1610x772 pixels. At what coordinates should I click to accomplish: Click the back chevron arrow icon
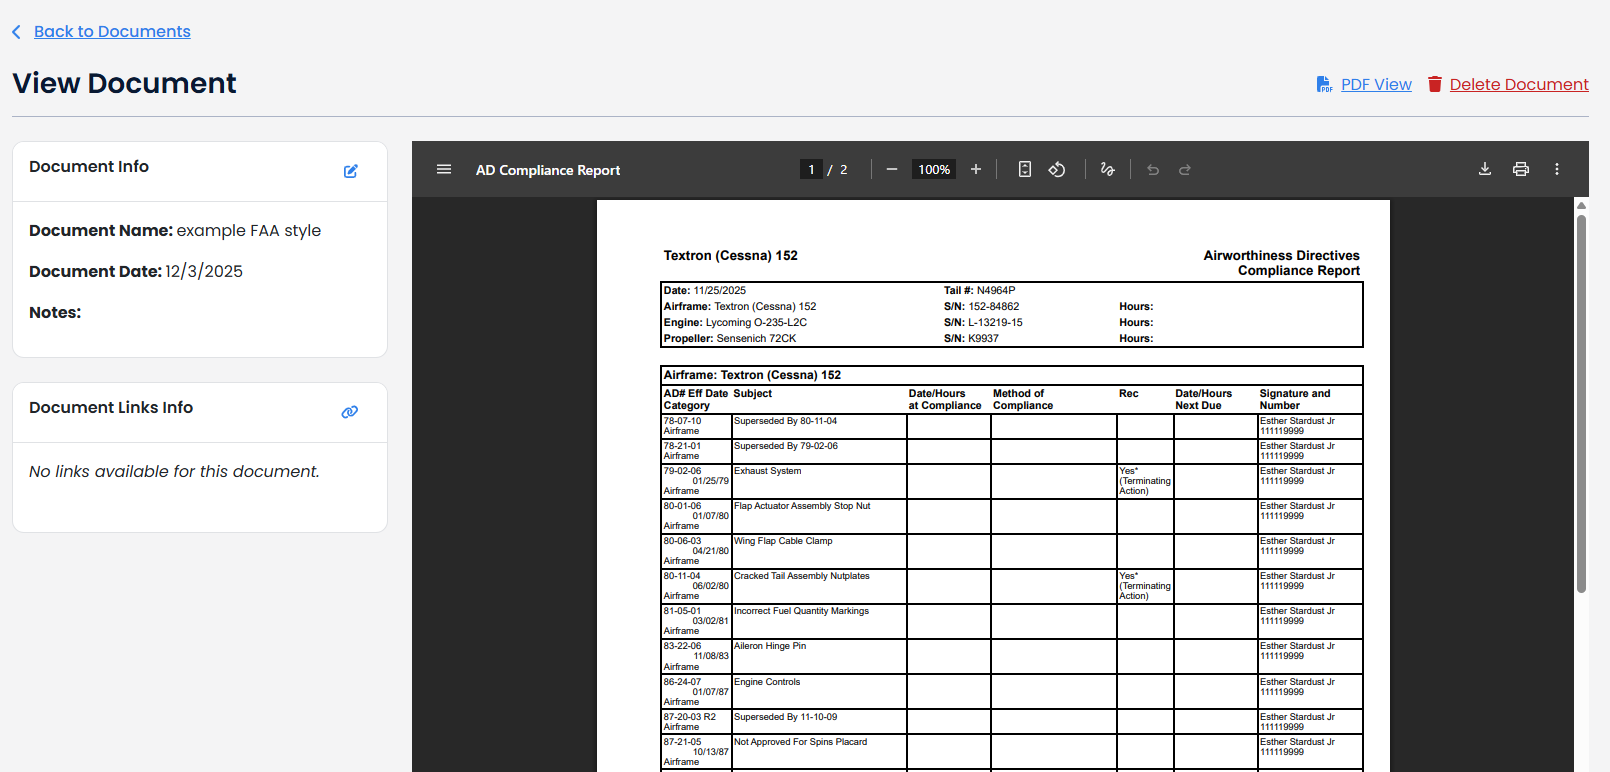(17, 32)
